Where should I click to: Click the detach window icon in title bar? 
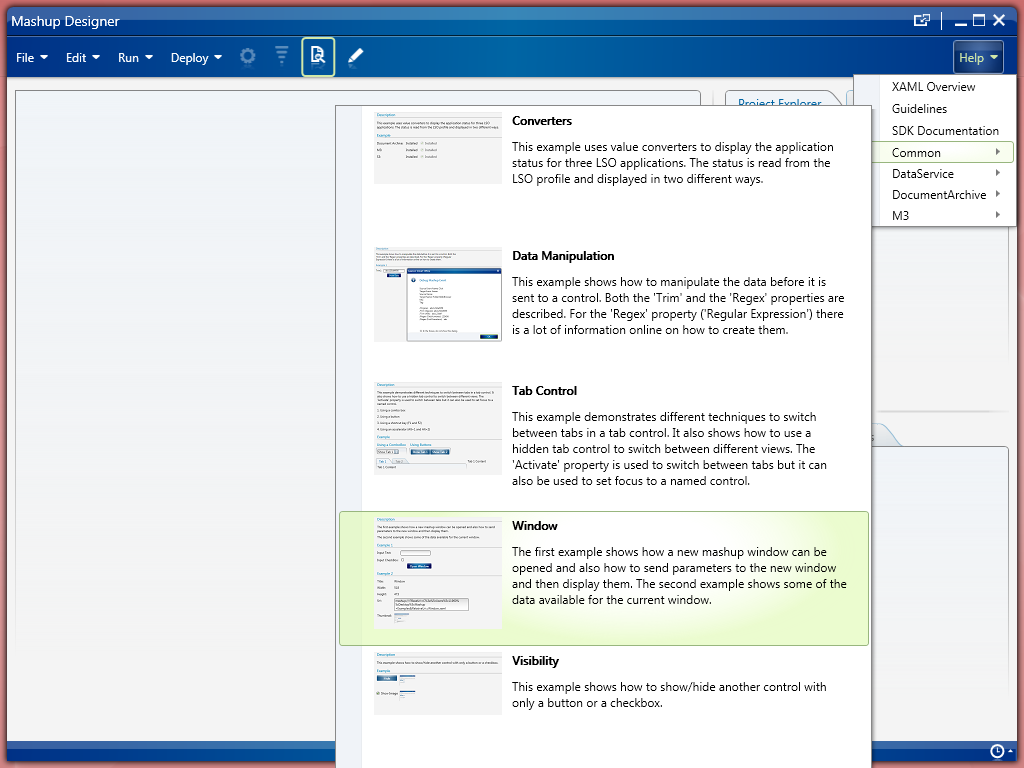click(x=922, y=20)
